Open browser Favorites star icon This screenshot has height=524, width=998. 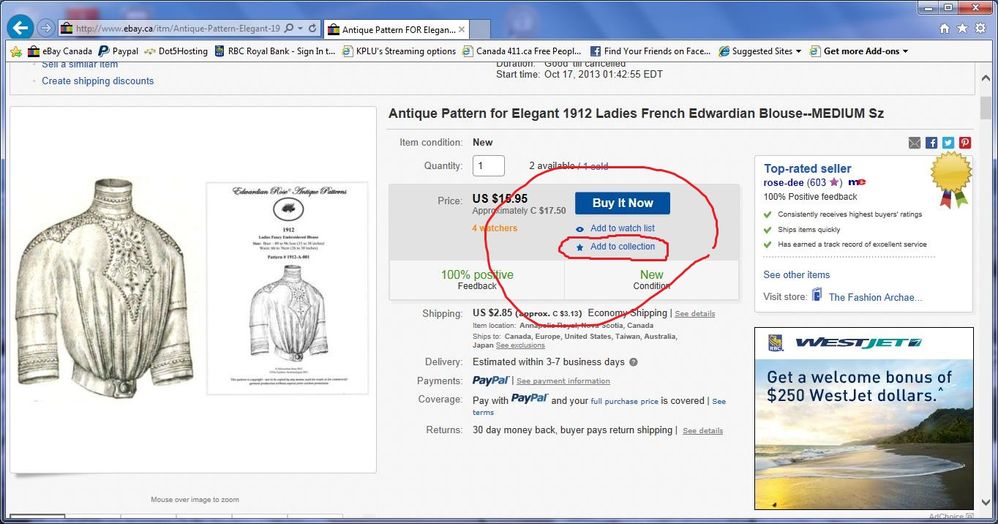coord(963,28)
